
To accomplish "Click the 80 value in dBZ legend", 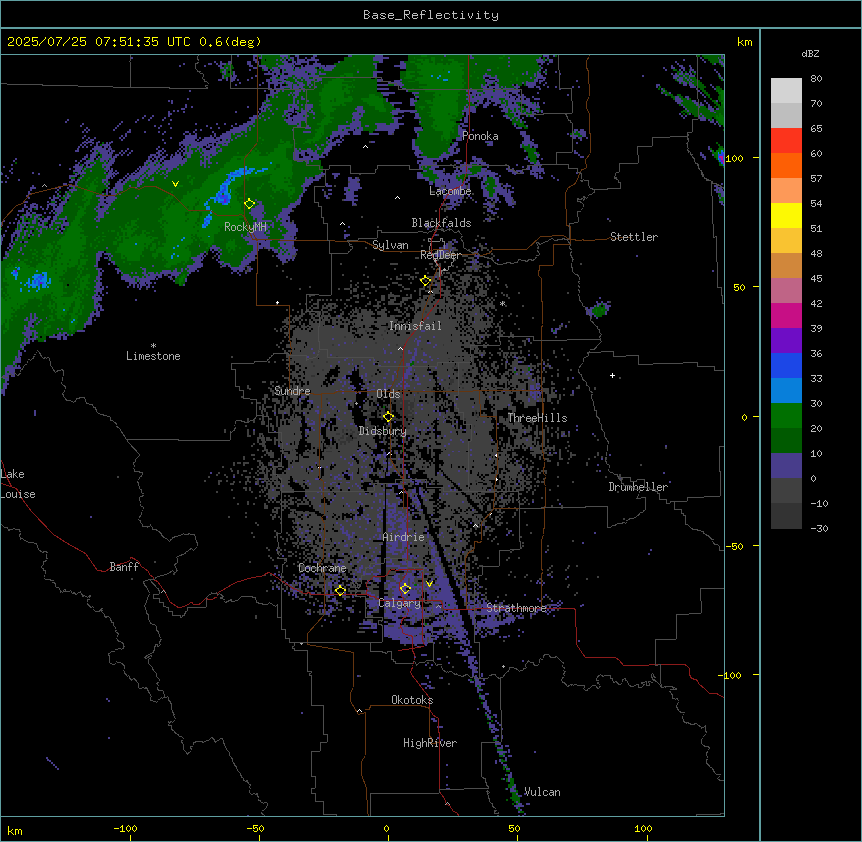I will [x=816, y=79].
